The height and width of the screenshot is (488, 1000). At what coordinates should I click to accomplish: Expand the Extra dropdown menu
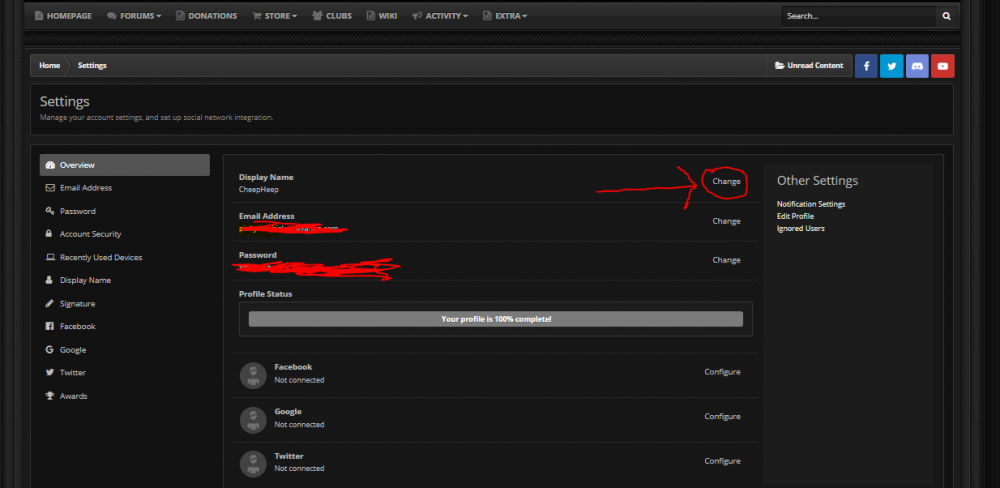pyautogui.click(x=505, y=16)
